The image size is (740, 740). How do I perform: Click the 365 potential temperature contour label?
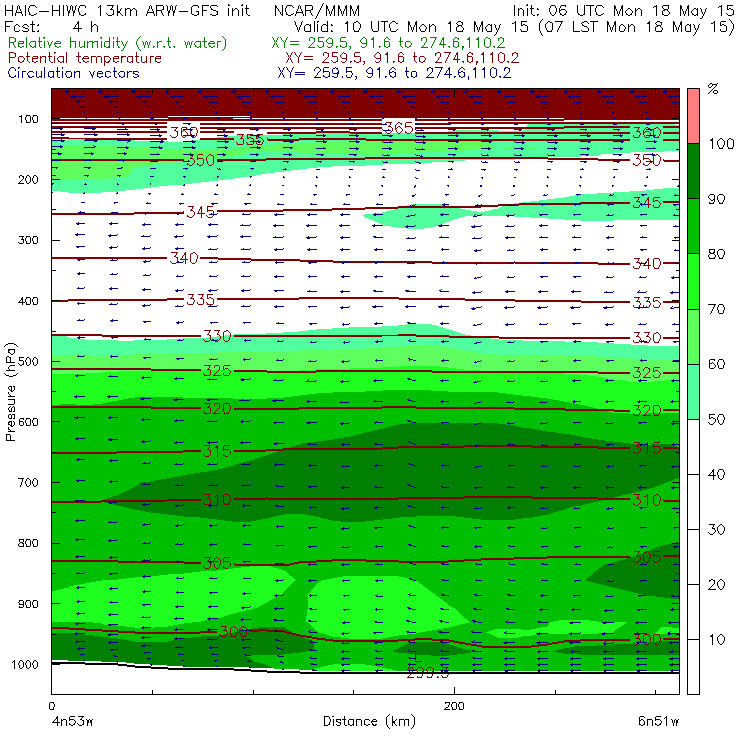[x=398, y=128]
